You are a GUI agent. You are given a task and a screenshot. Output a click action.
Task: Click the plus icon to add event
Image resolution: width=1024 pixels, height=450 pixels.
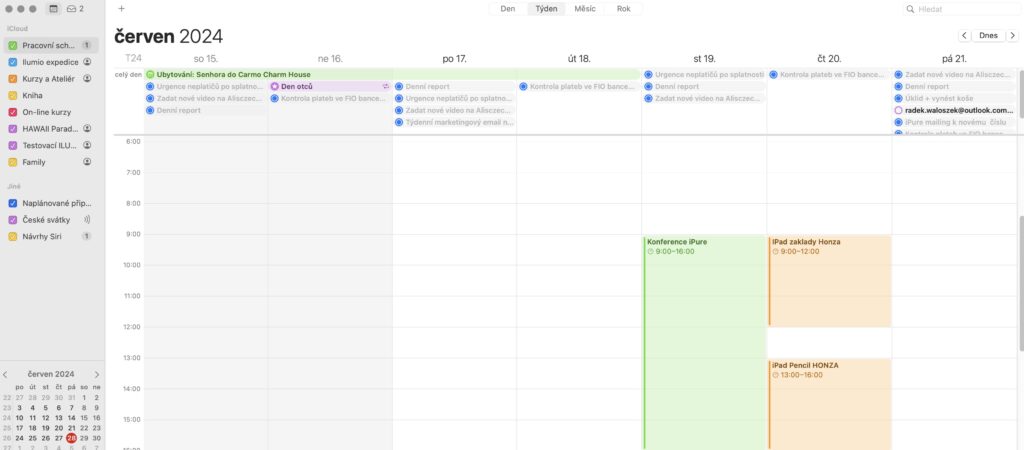pyautogui.click(x=121, y=8)
